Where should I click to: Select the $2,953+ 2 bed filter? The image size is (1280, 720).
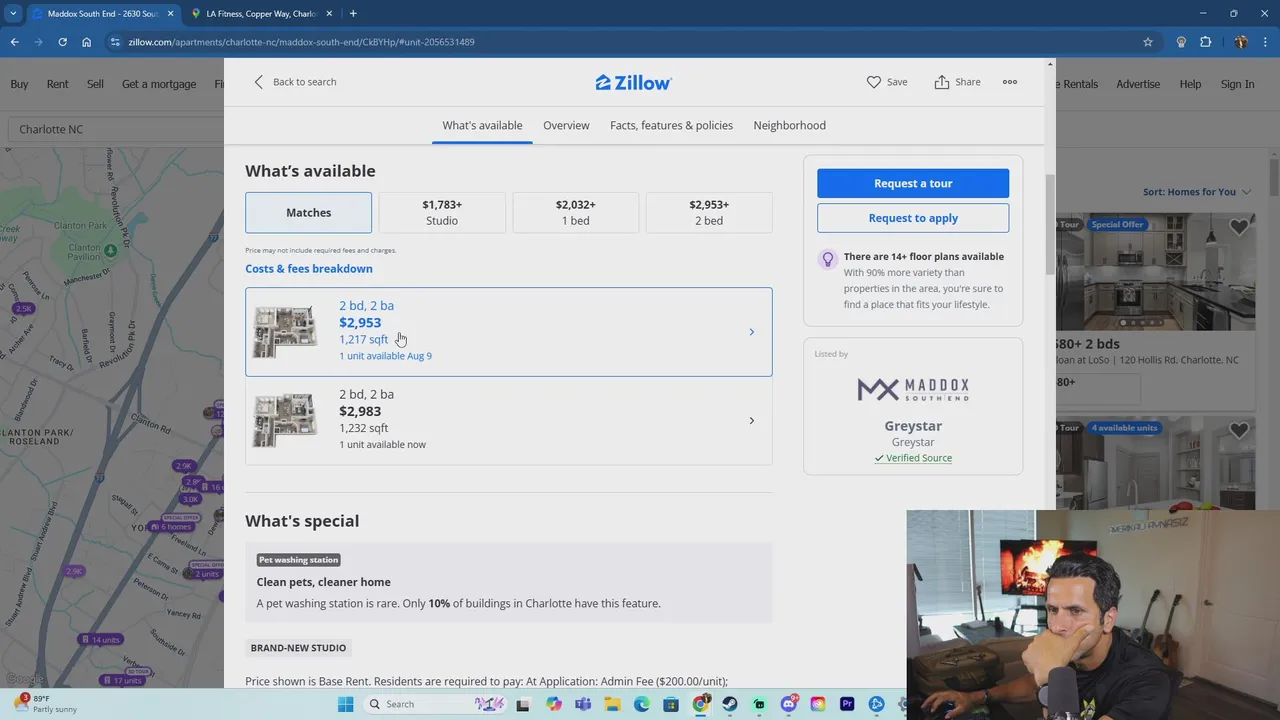709,212
